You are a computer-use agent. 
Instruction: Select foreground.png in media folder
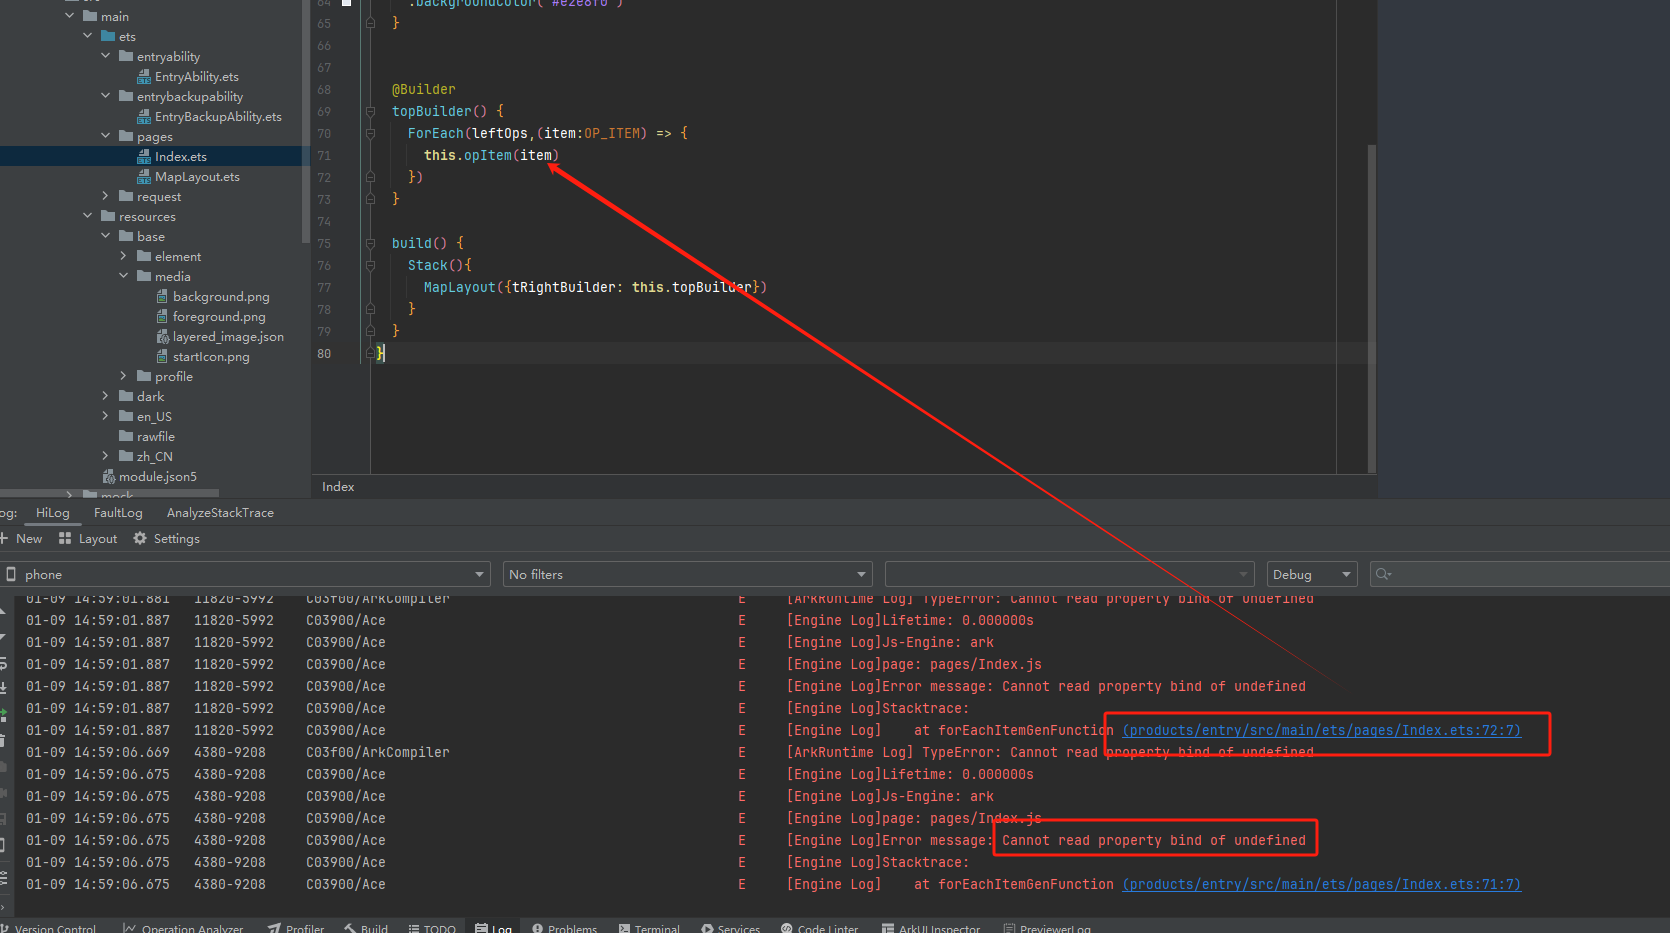[210, 316]
